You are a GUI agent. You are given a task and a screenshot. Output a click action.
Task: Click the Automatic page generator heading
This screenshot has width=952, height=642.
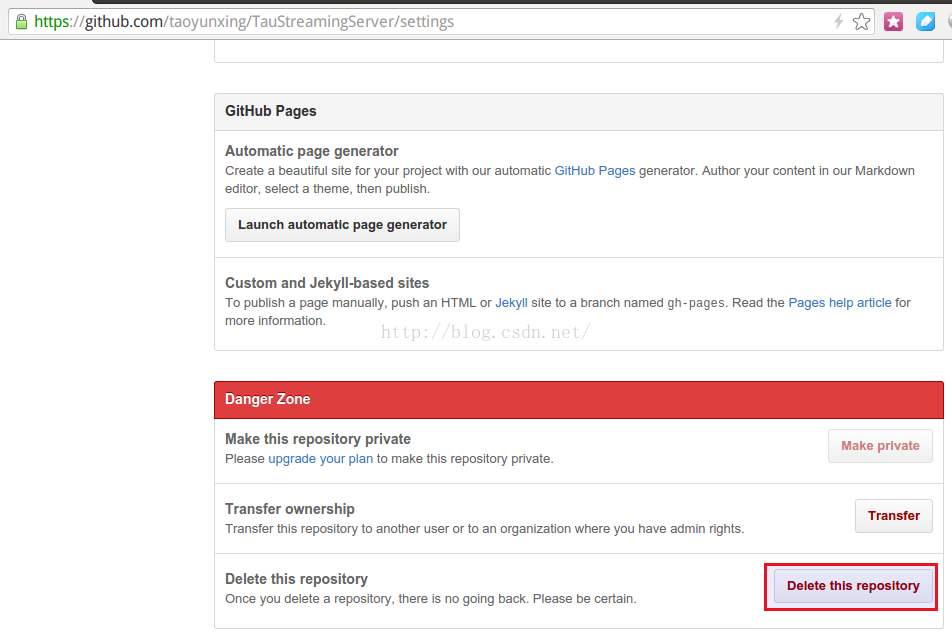click(x=311, y=151)
